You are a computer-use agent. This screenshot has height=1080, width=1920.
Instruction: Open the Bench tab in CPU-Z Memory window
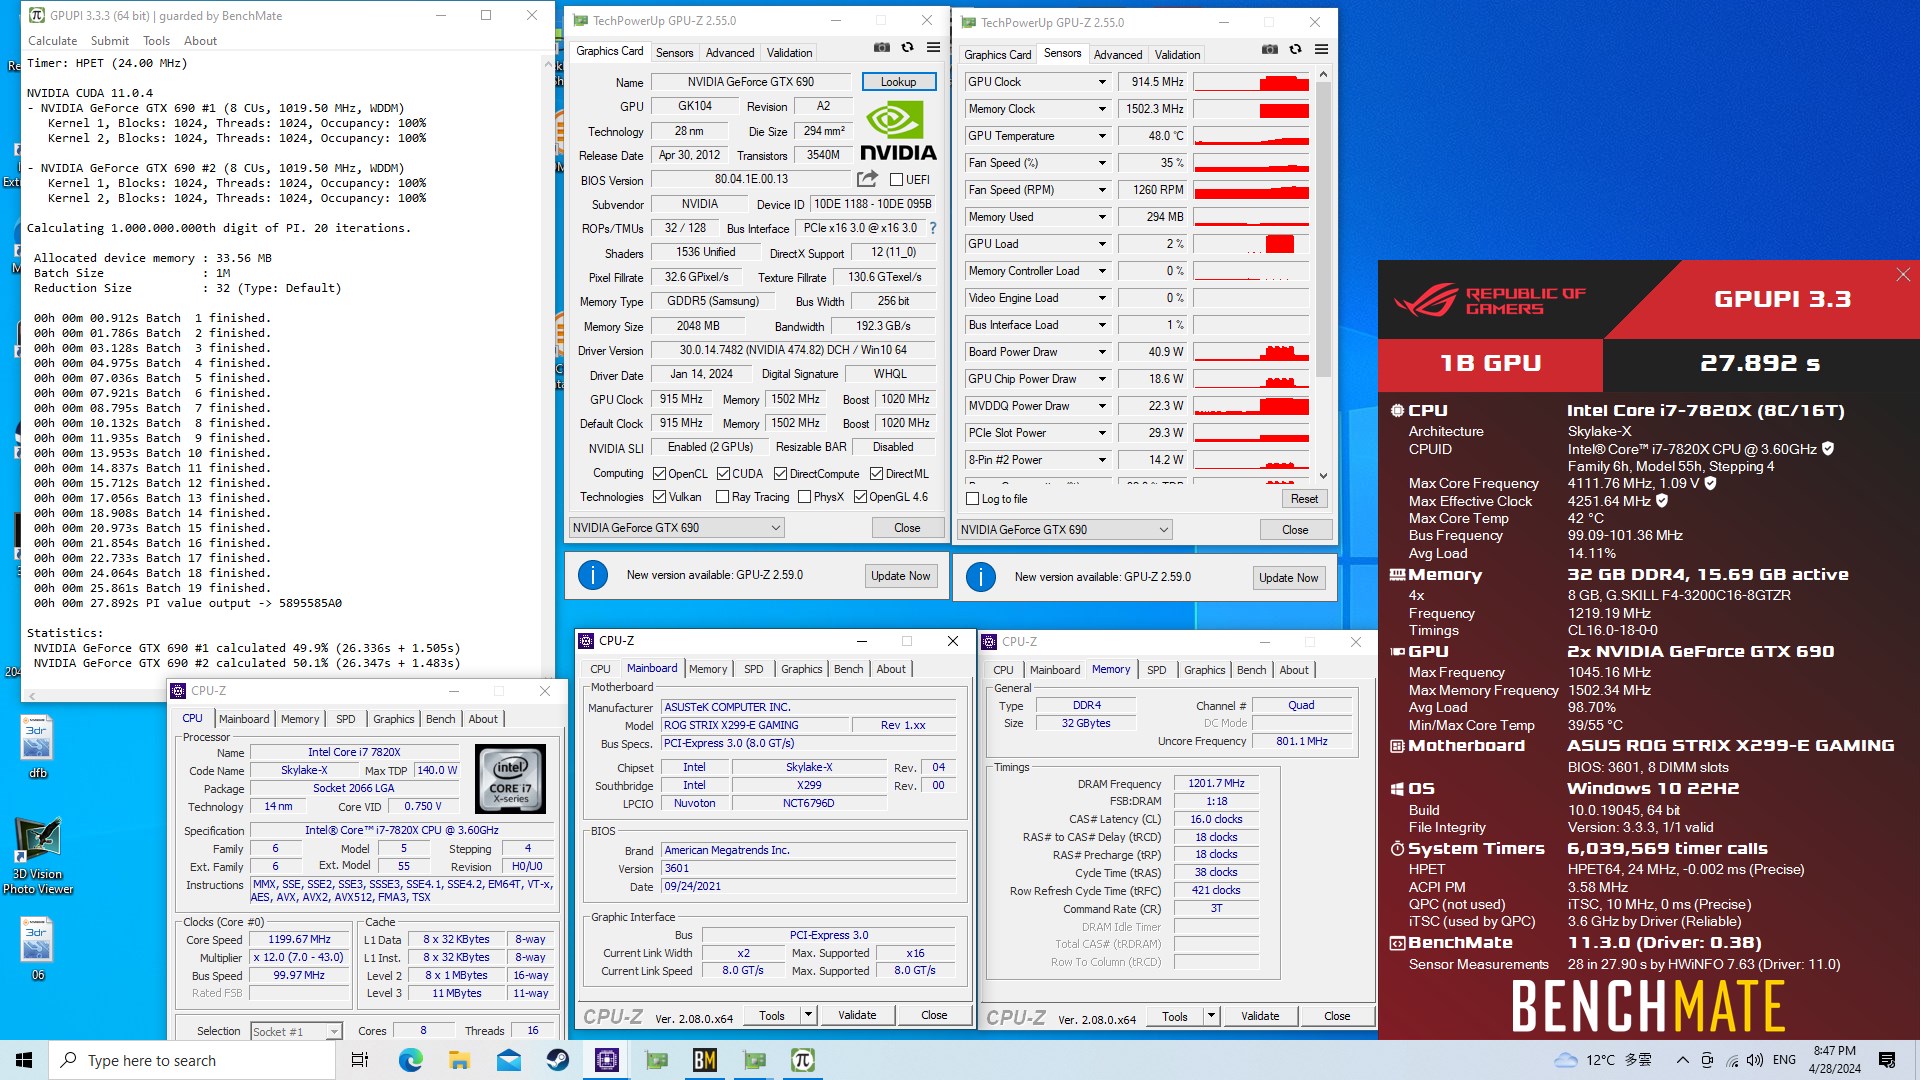pos(1251,670)
